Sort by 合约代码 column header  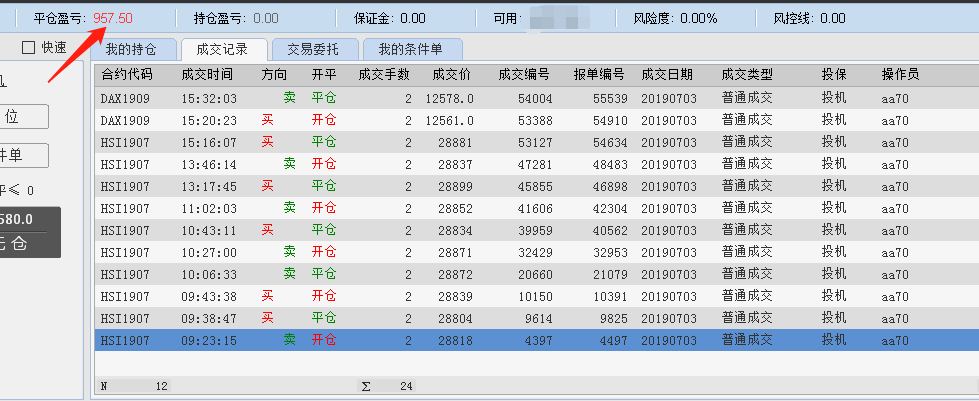coord(127,75)
